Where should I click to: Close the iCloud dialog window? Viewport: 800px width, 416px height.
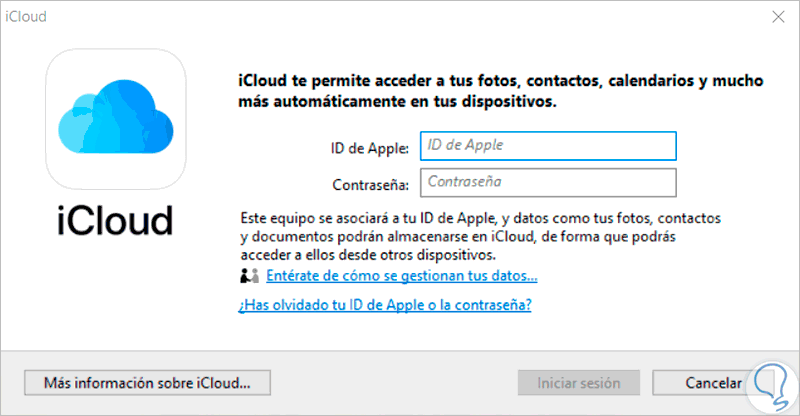pos(775,17)
